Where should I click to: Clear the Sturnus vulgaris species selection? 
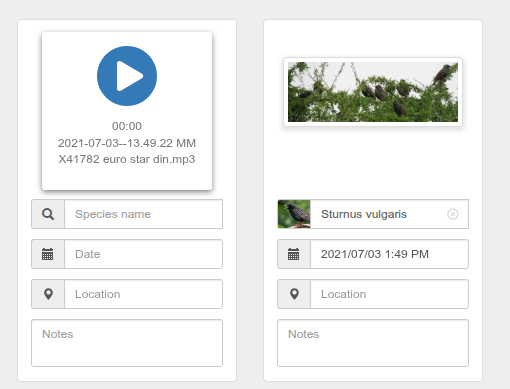tap(452, 214)
